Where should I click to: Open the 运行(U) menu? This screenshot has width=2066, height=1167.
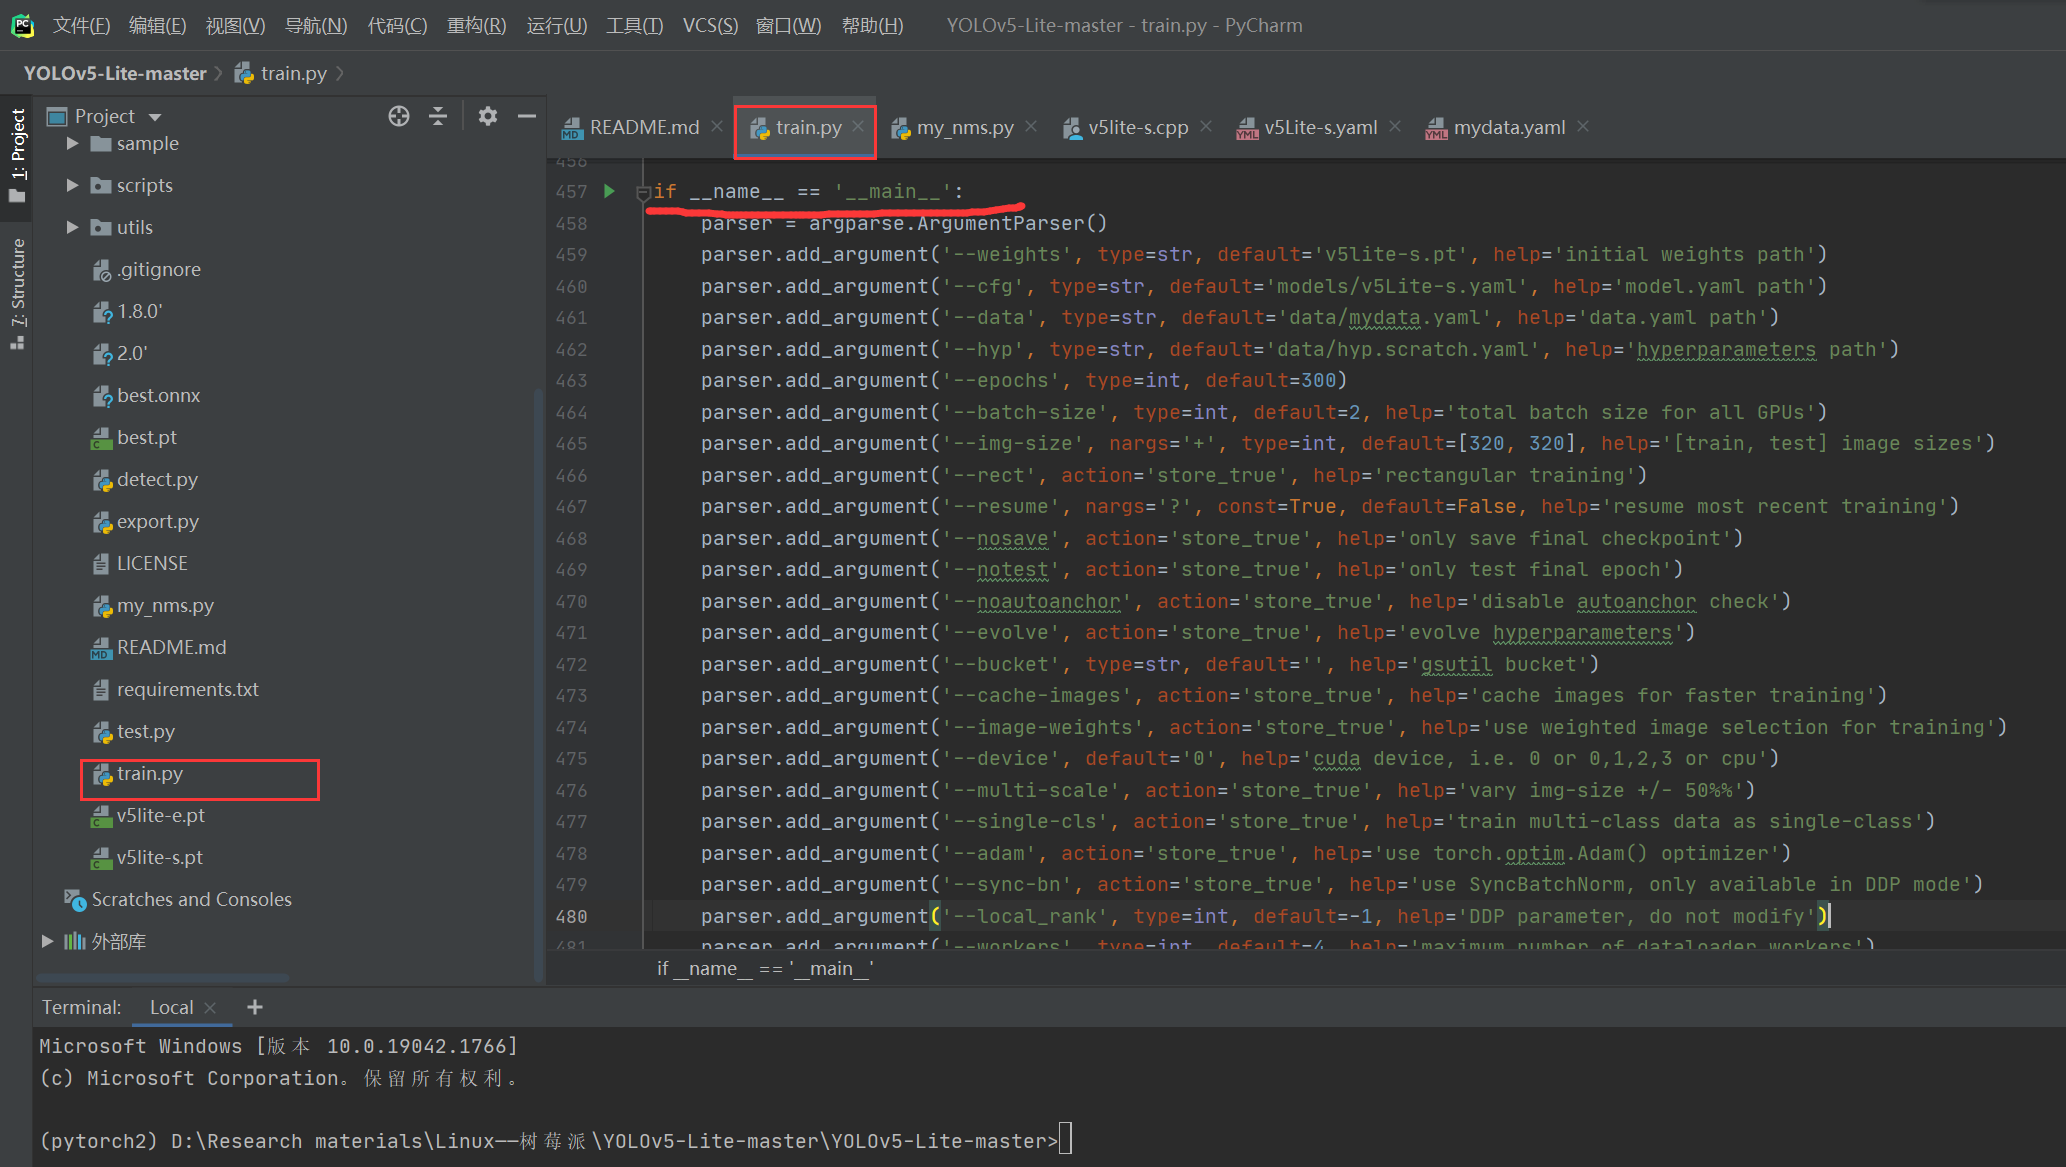556,25
